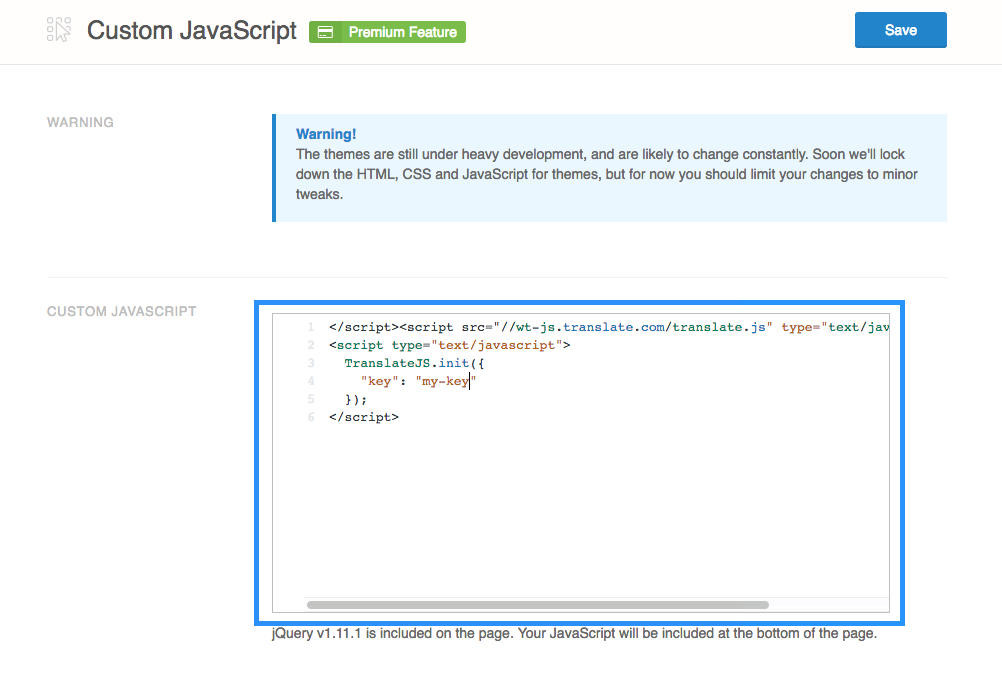Viewport: 1002px width, 676px height.
Task: Click the jQuery v1.11.1 note below editor
Action: click(x=573, y=633)
